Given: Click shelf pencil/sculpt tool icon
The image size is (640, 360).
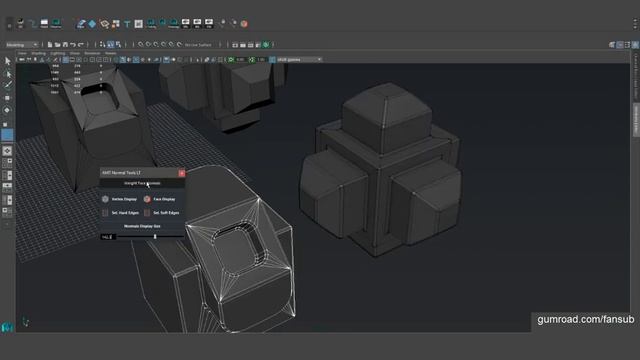Looking at the screenshot, I should click(81, 24).
